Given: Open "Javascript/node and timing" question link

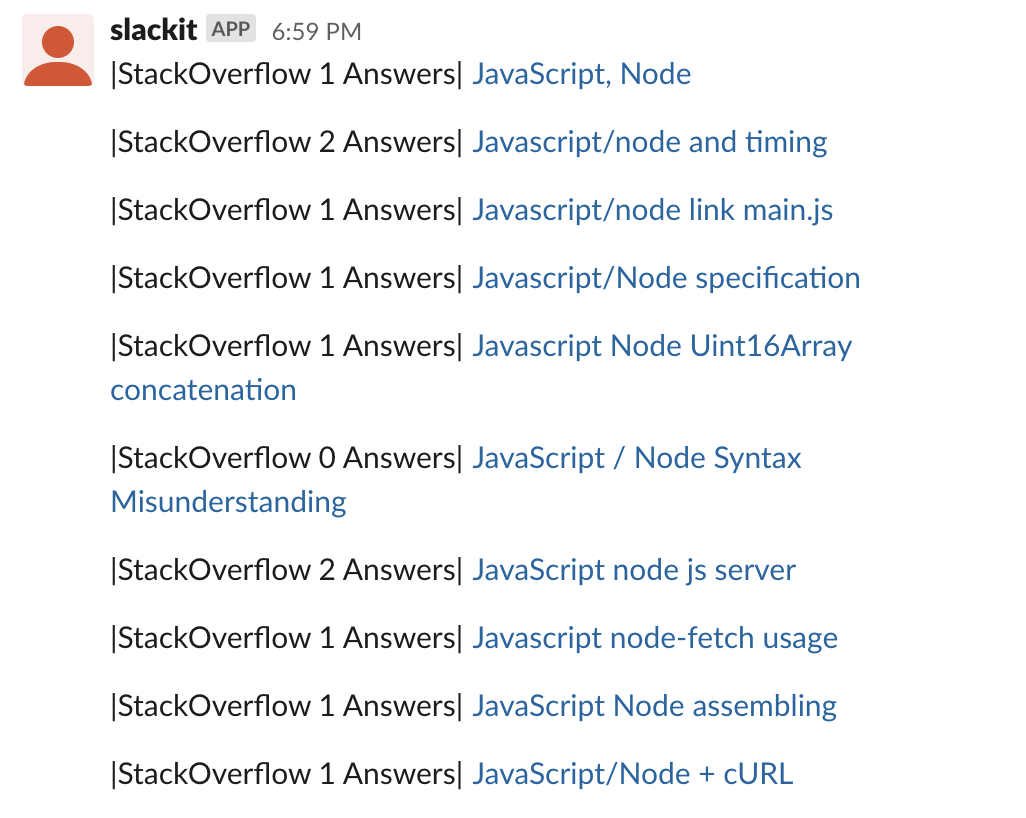Looking at the screenshot, I should pos(649,142).
